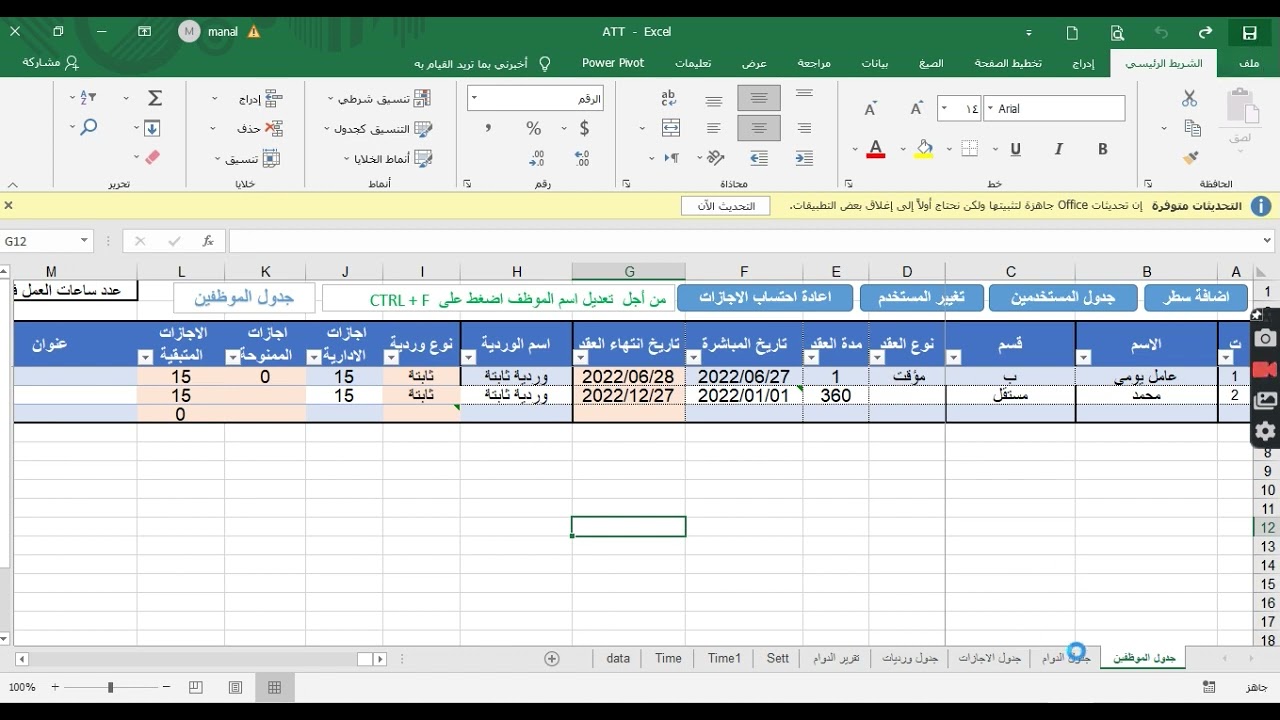Screen dimensions: 1280x720
Task: Toggle the middle vertical alignment button
Action: point(759,98)
